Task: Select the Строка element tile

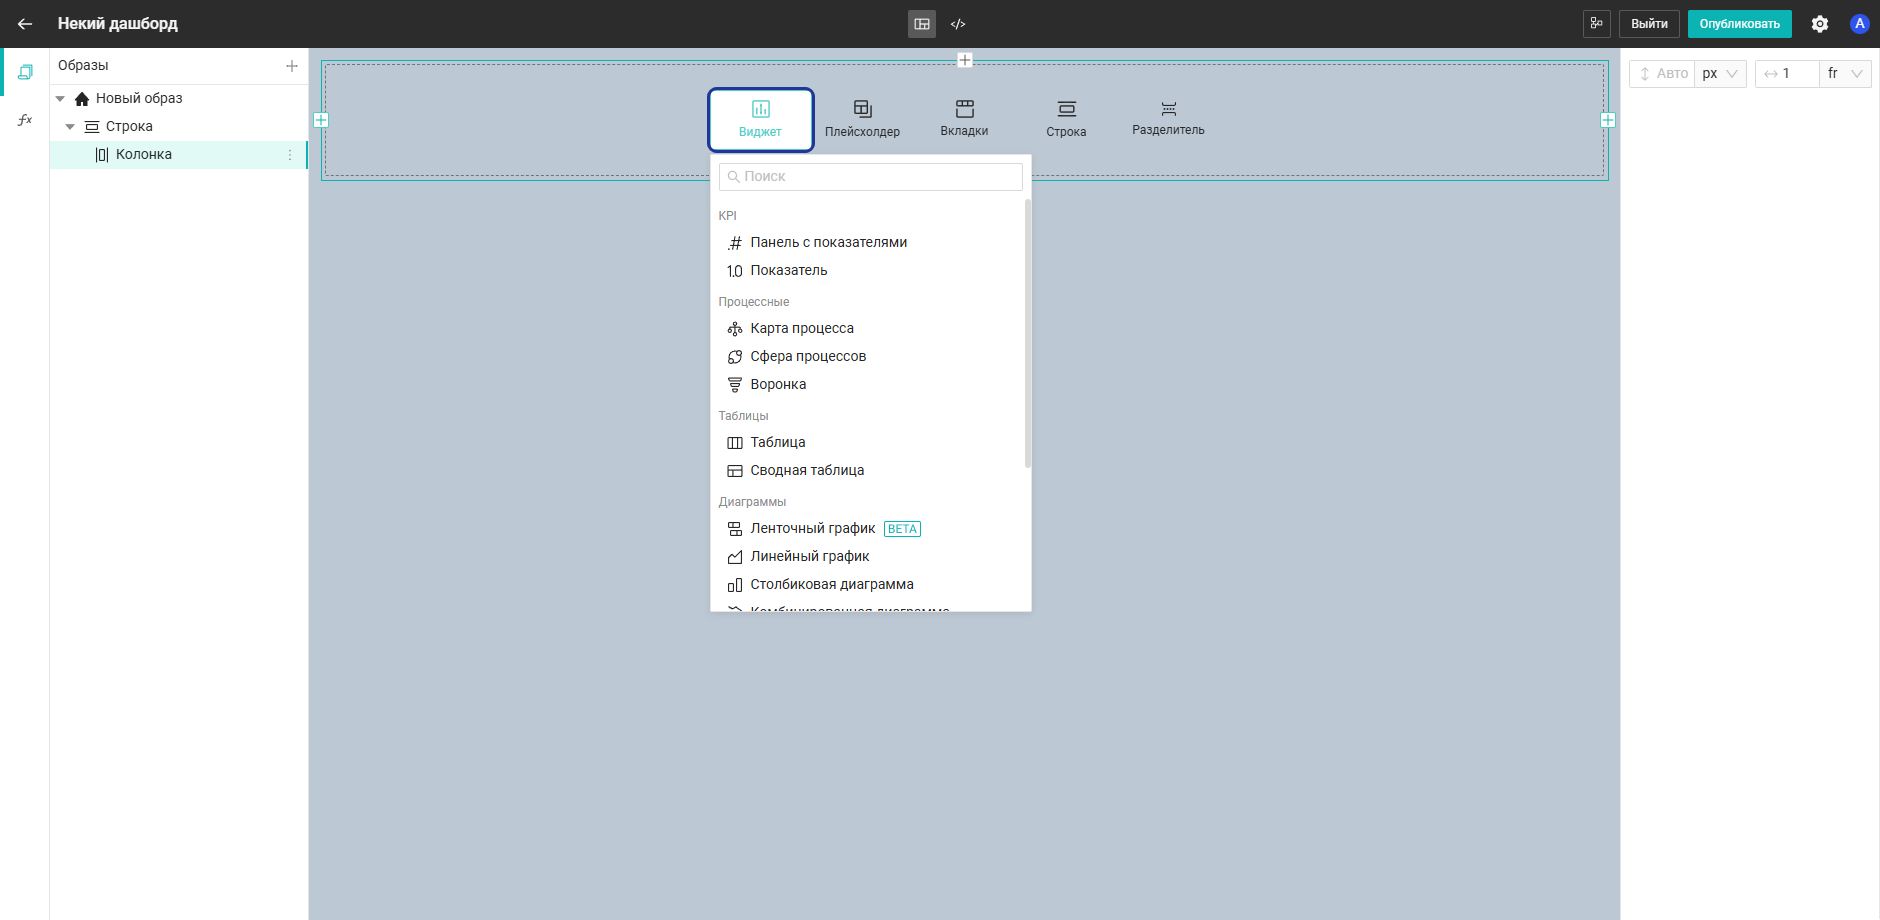Action: pos(1066,119)
